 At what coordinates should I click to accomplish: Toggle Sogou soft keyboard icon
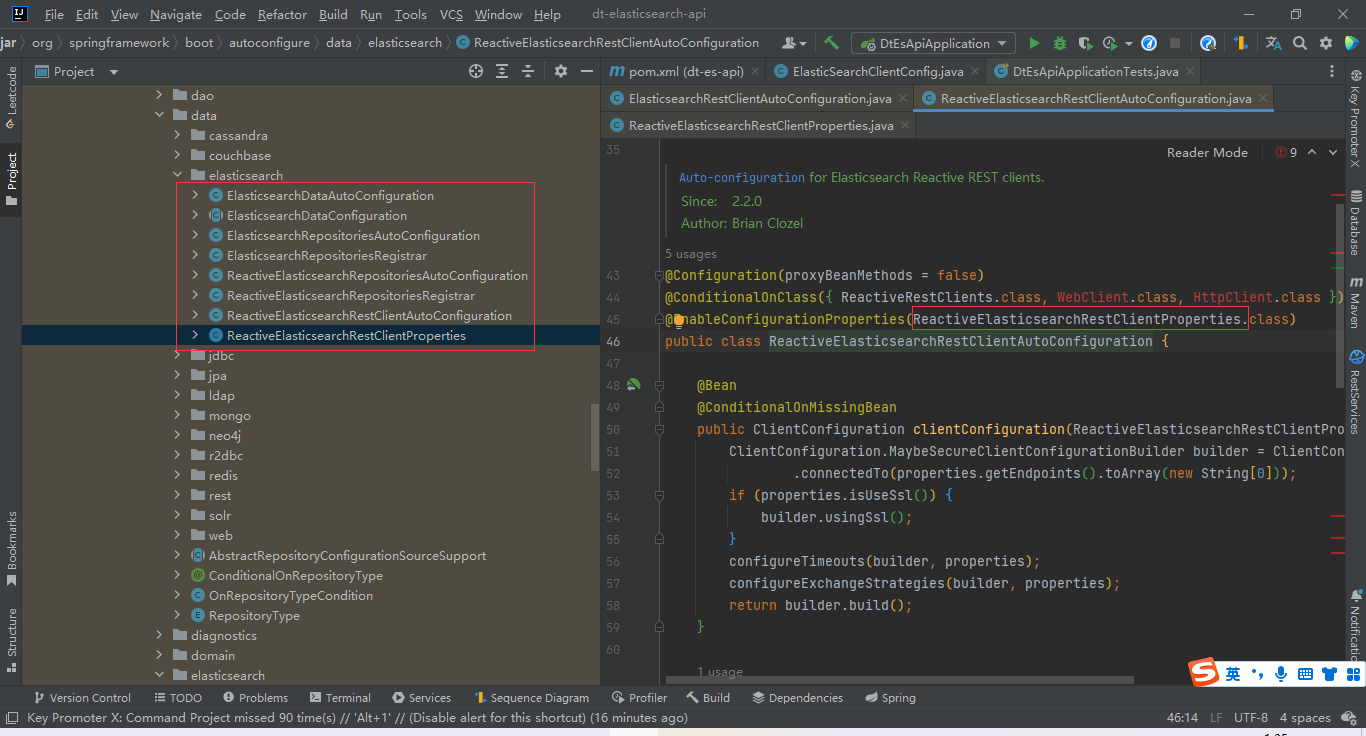(x=1304, y=674)
